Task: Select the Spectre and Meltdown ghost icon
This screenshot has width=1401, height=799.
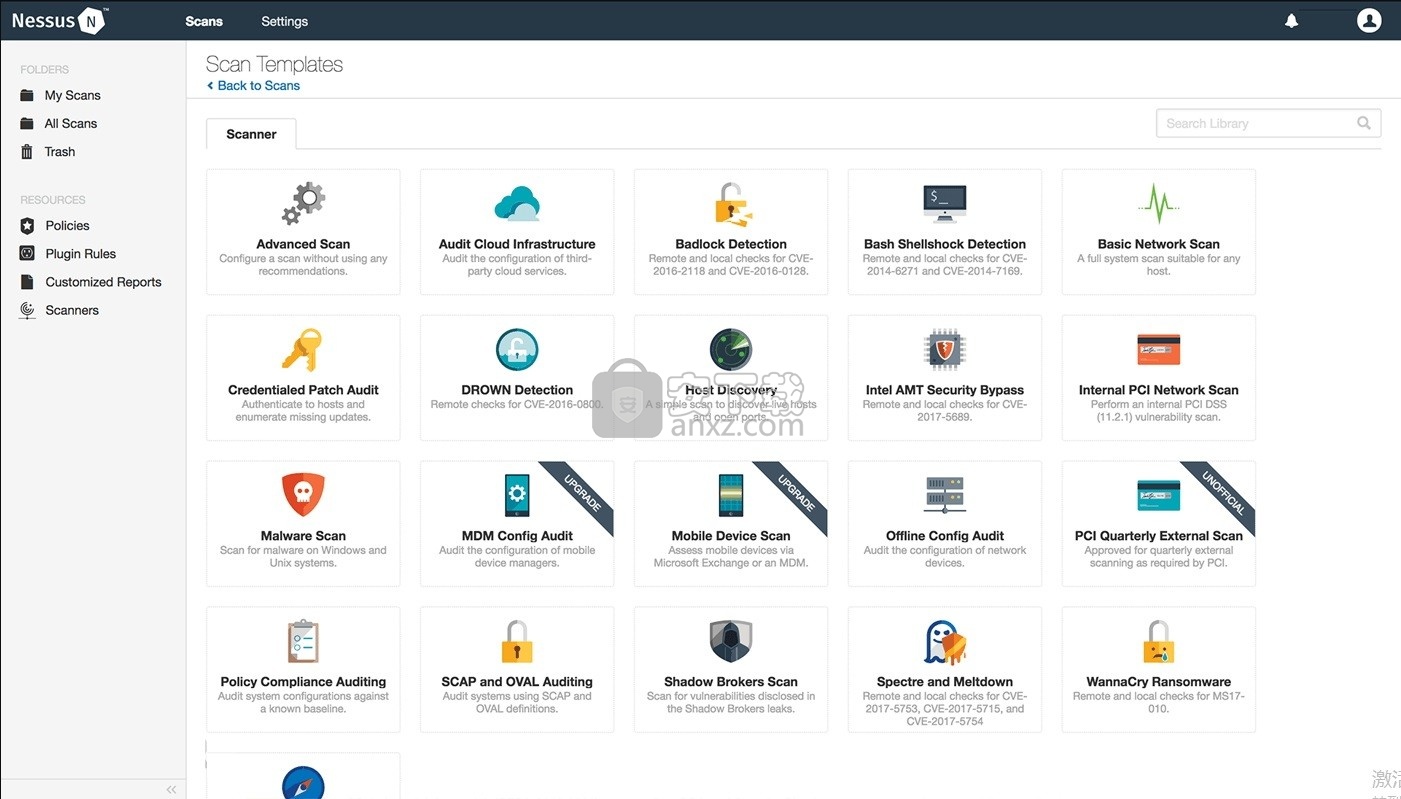Action: pos(945,642)
